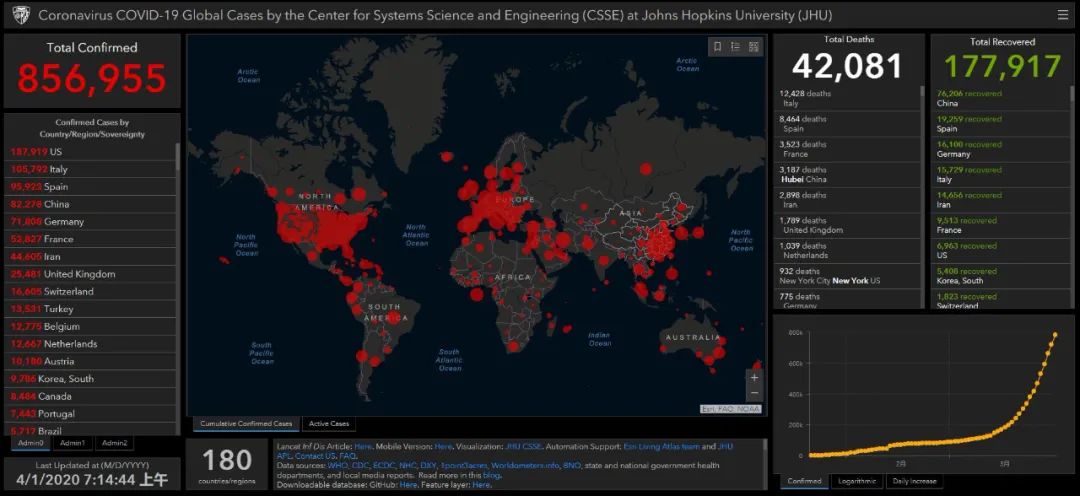Click scrollbar of confirmed cases list
Viewport: 1080px width, 496px height.
coord(178,157)
